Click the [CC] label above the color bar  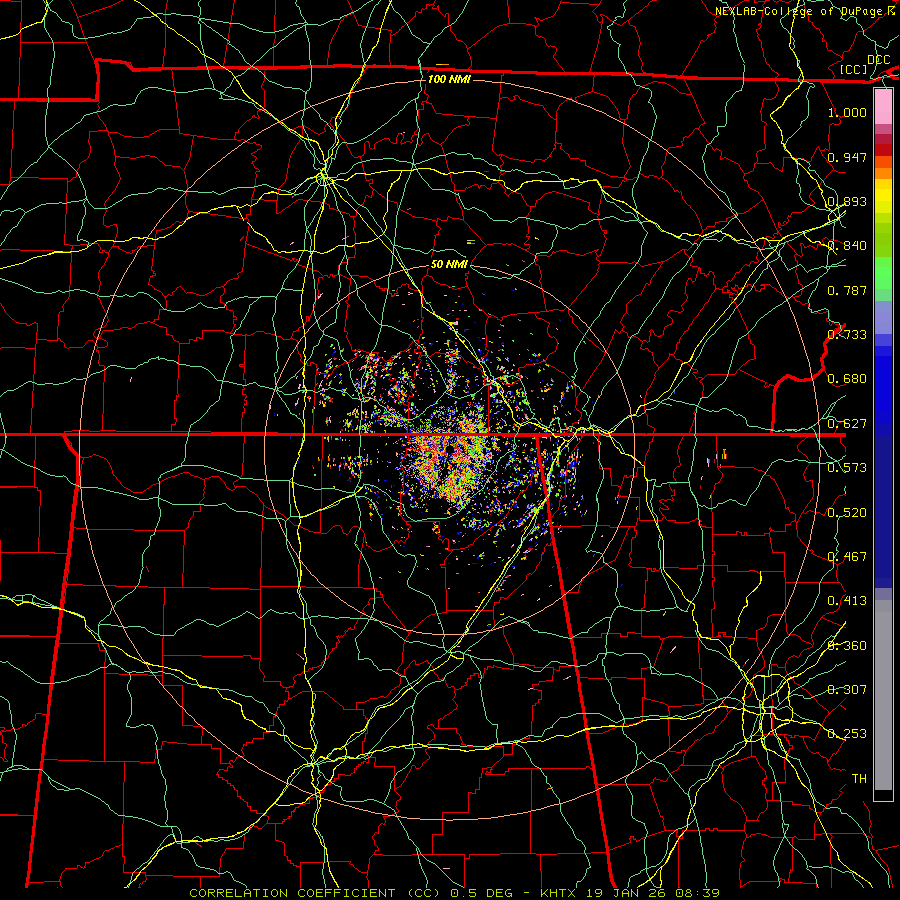(x=854, y=69)
